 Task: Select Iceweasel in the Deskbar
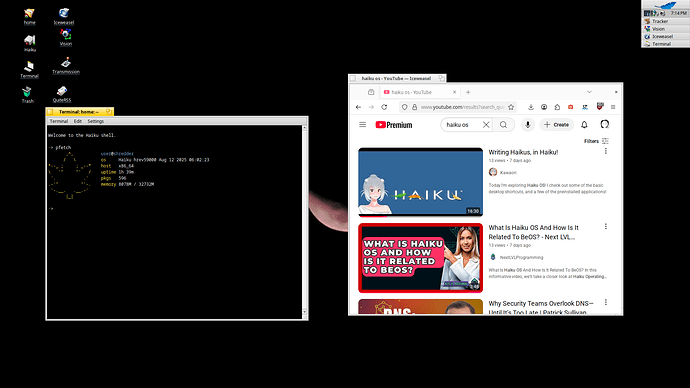pyautogui.click(x=665, y=37)
